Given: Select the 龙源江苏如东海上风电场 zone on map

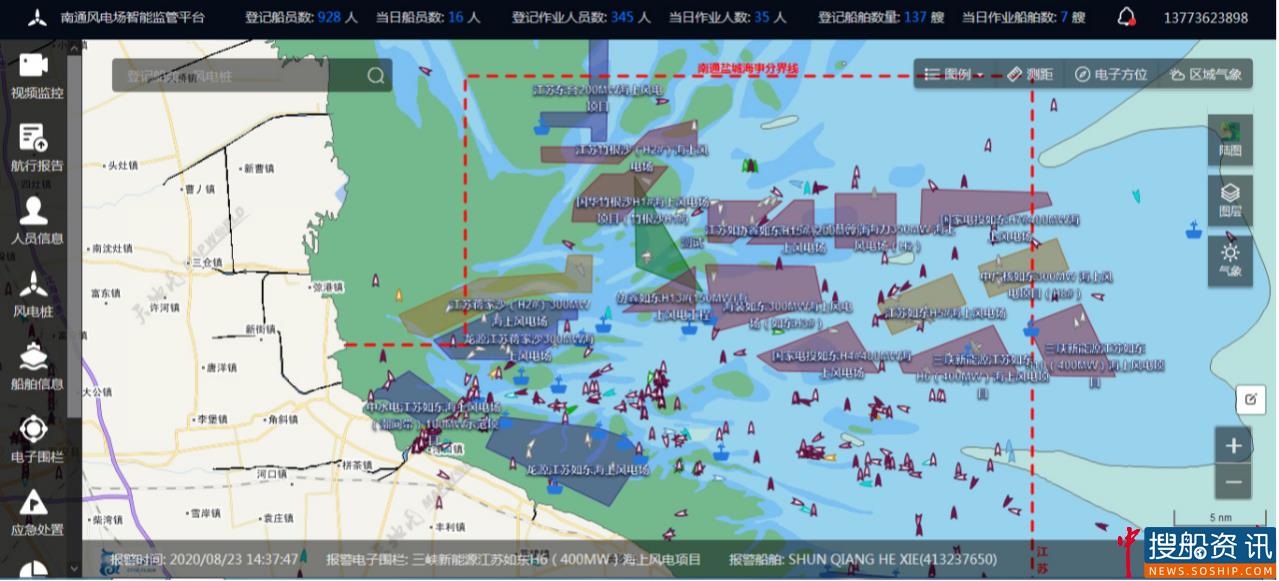Looking at the screenshot, I should [x=588, y=469].
